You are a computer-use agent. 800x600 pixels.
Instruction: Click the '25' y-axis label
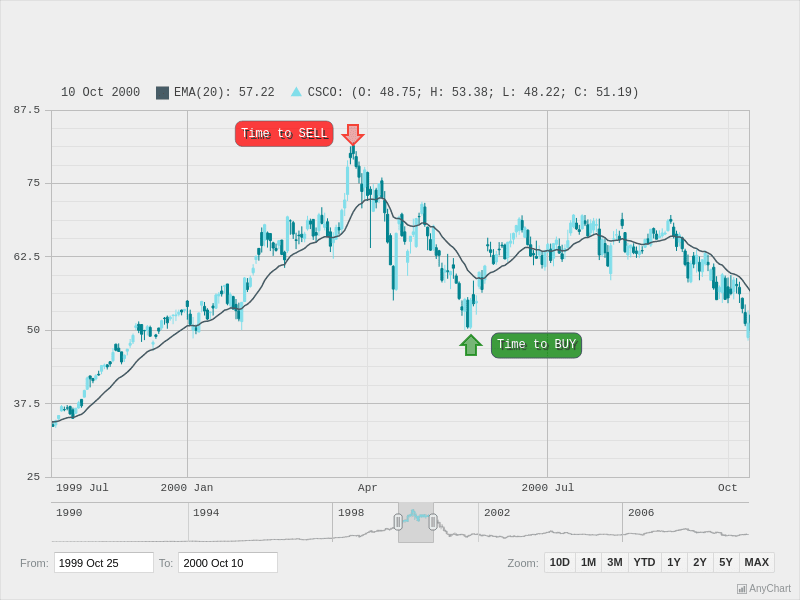33,477
